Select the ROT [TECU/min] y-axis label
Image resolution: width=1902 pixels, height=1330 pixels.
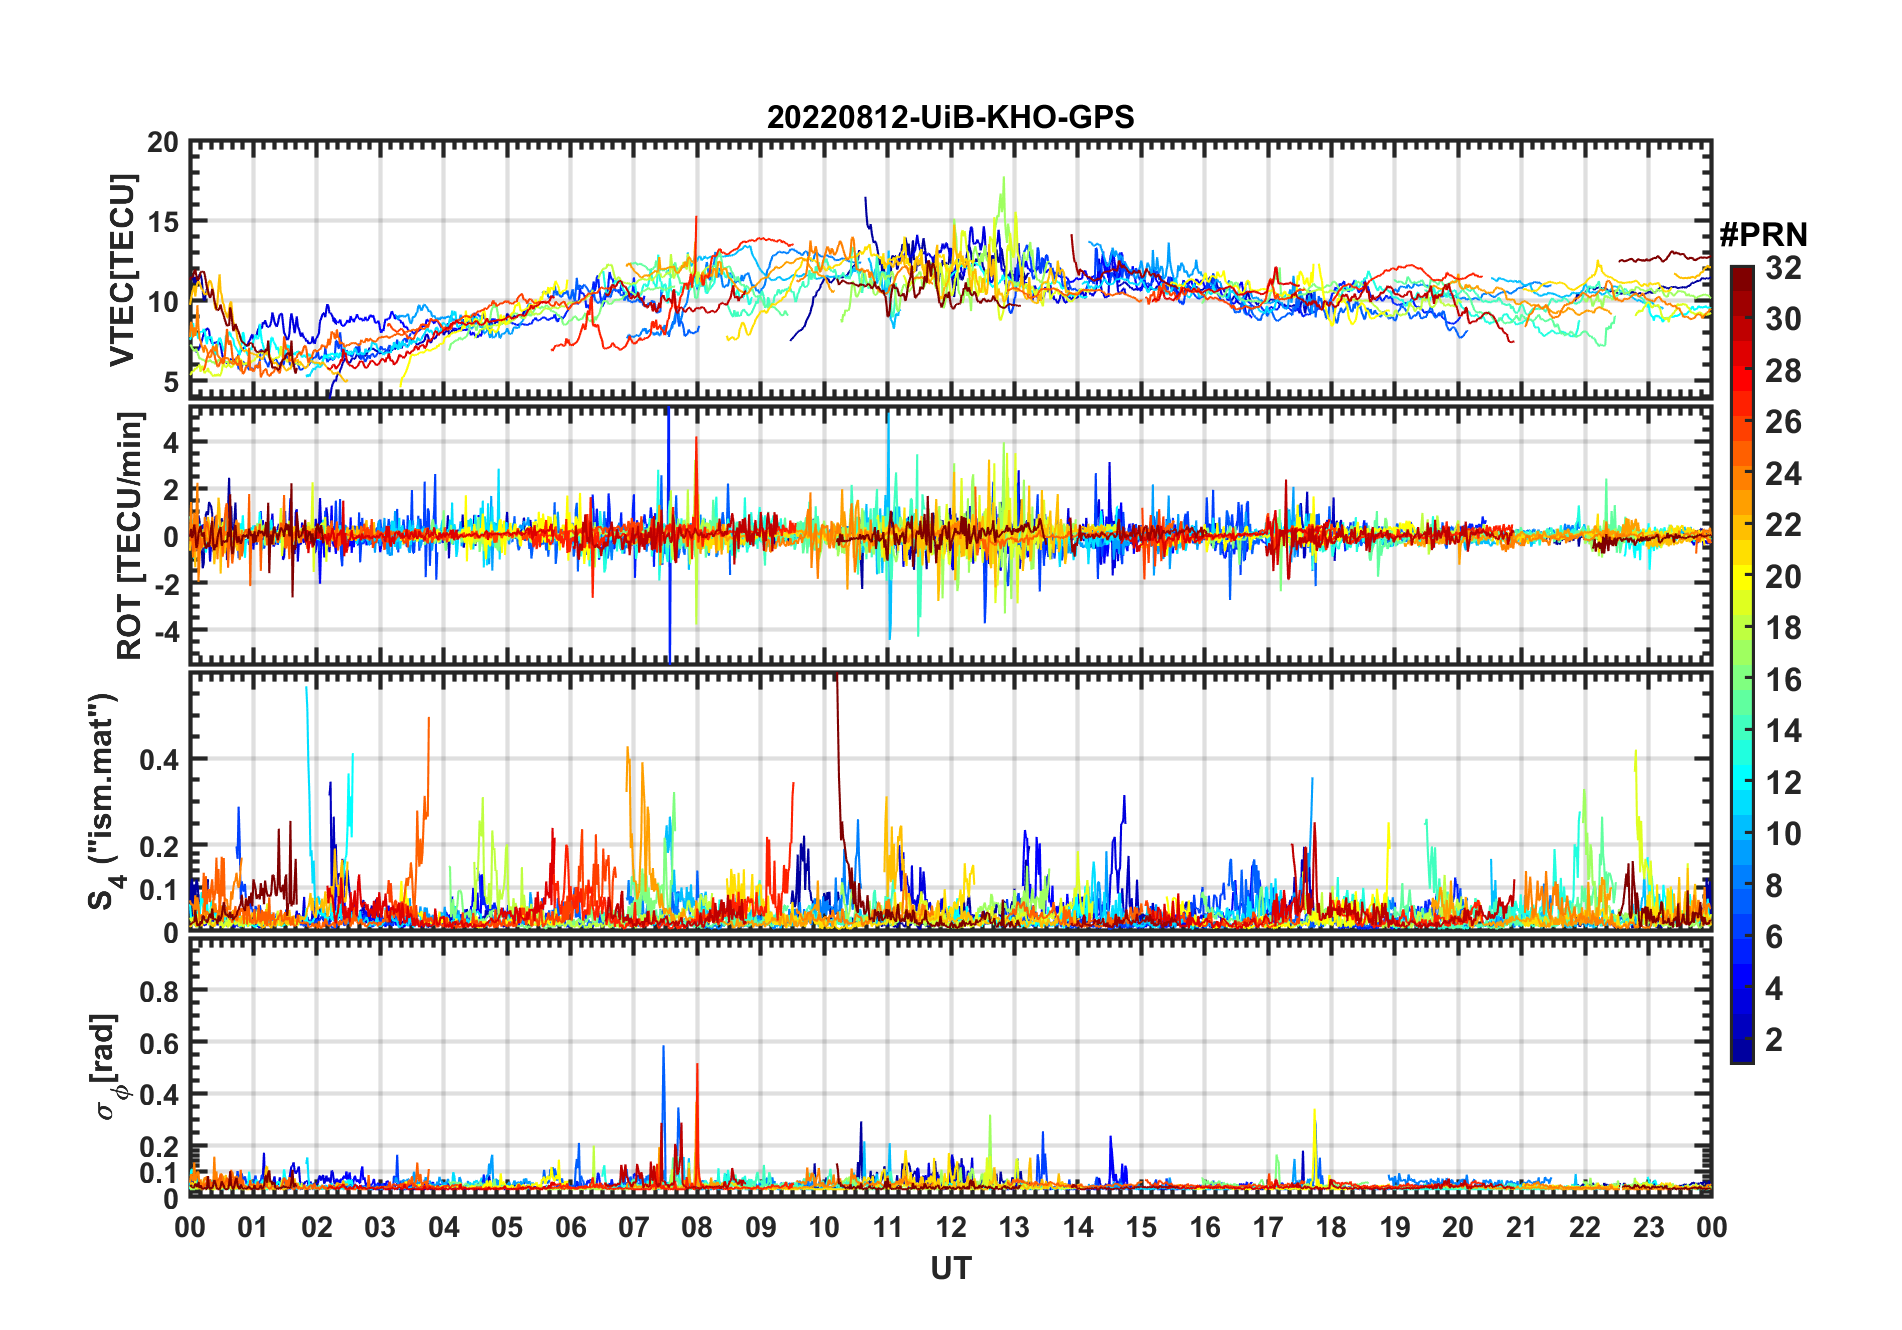click(129, 535)
